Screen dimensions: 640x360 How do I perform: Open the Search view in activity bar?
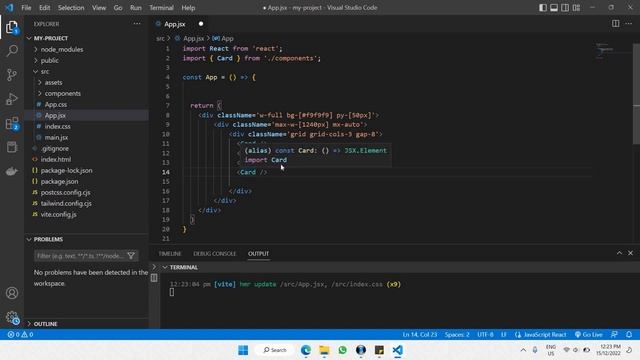coord(12,51)
